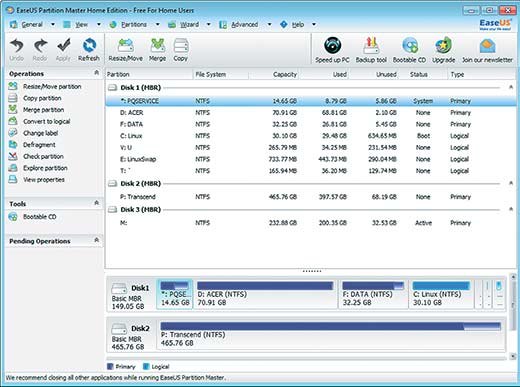This screenshot has height=387, width=520.
Task: Open Explore partition operation
Action: (x=38, y=168)
